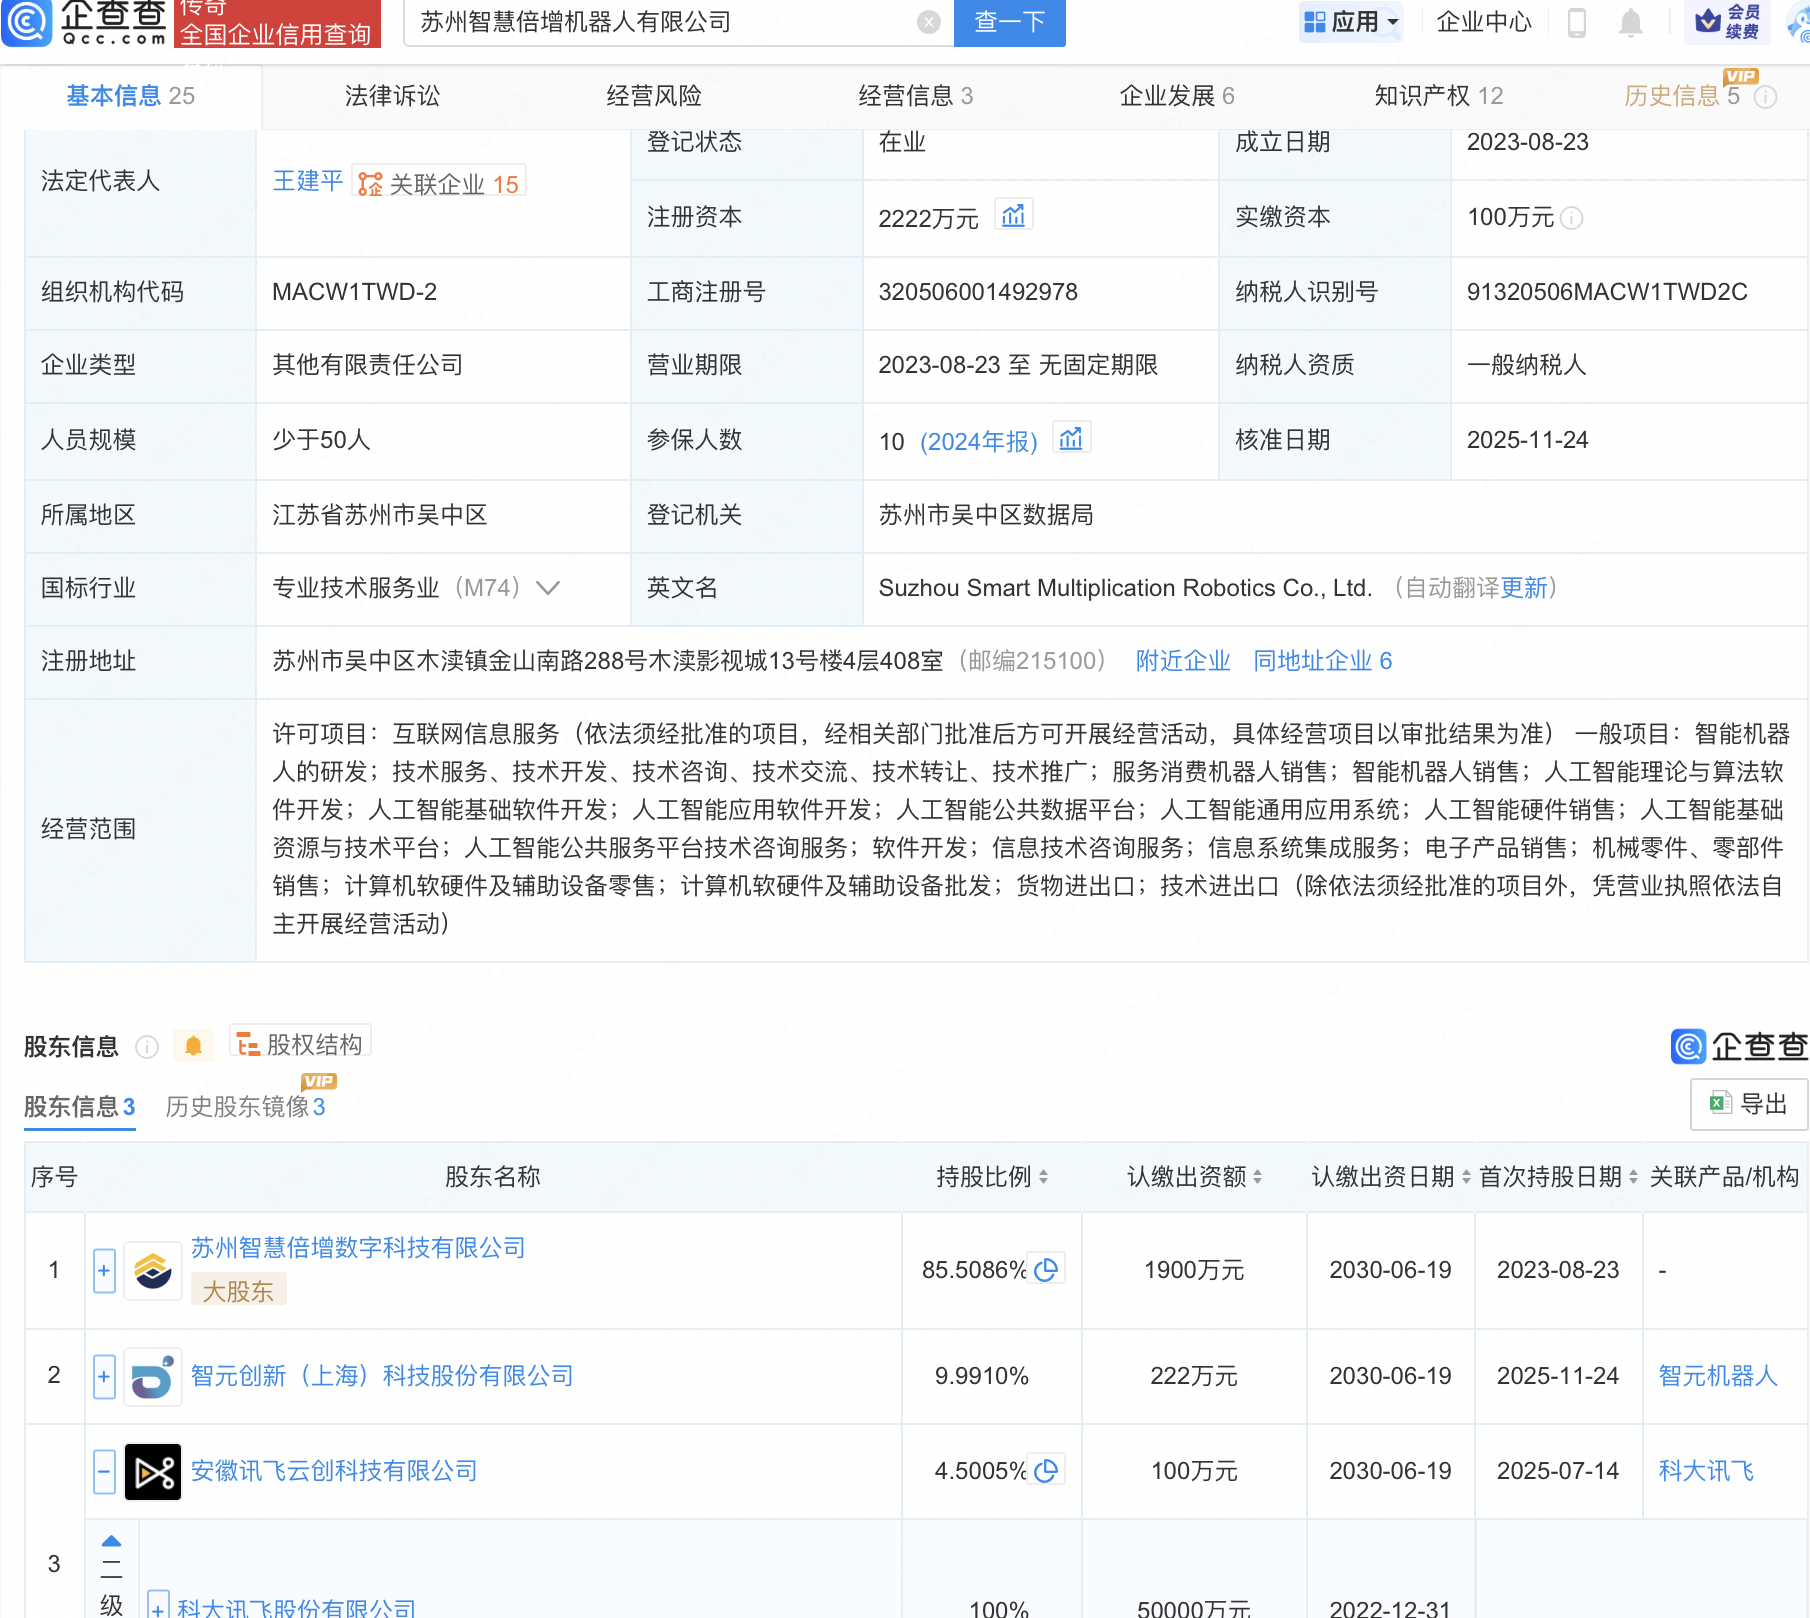Image resolution: width=1810 pixels, height=1618 pixels.
Task: Switch to 知识产权 tab
Action: [1438, 96]
